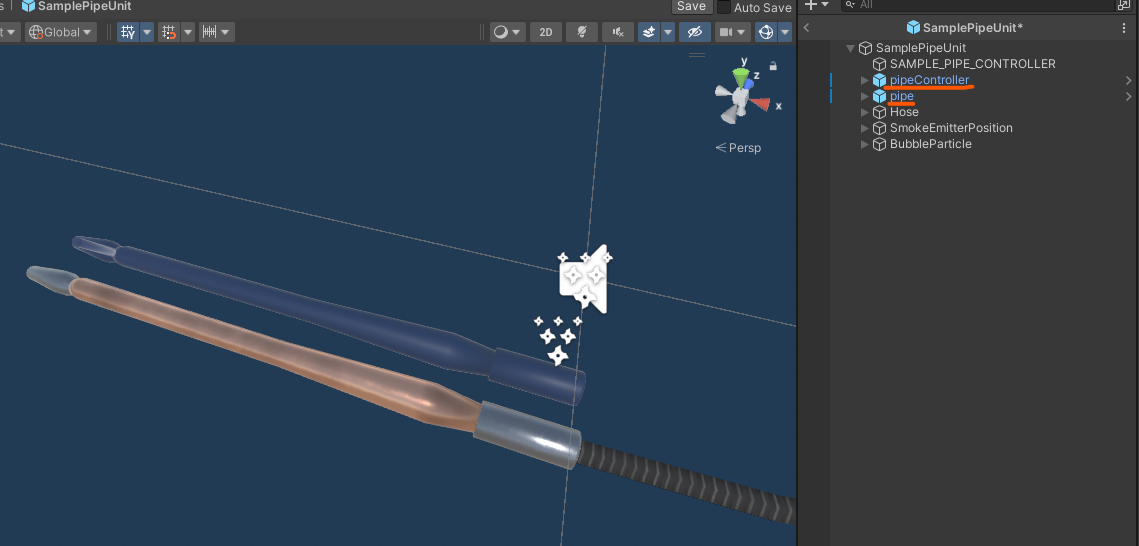The image size is (1139, 546).
Task: Enable 2D view mode
Action: 546,32
